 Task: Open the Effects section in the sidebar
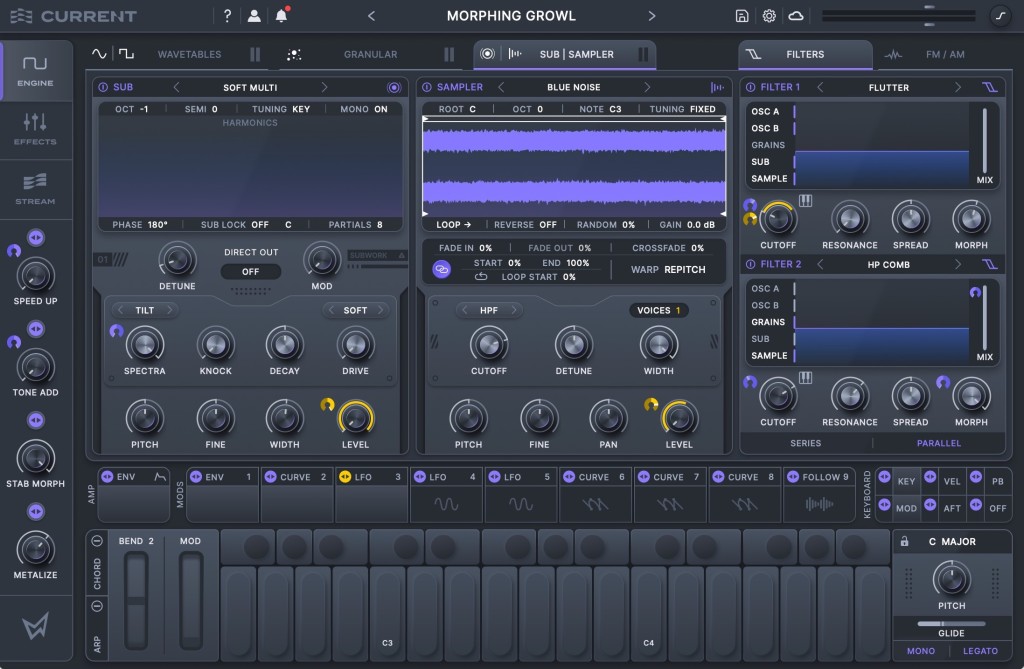(x=35, y=130)
